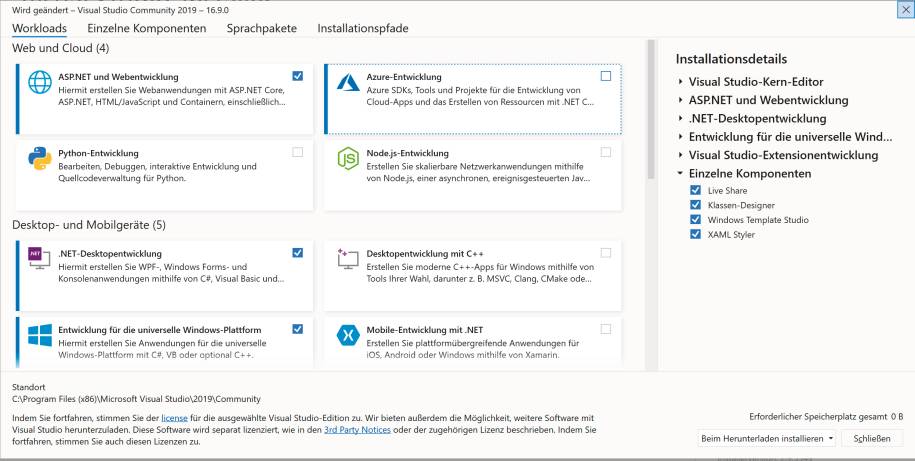Collapse the Einzelne Komponenten section
The height and width of the screenshot is (461, 915).
coord(680,173)
